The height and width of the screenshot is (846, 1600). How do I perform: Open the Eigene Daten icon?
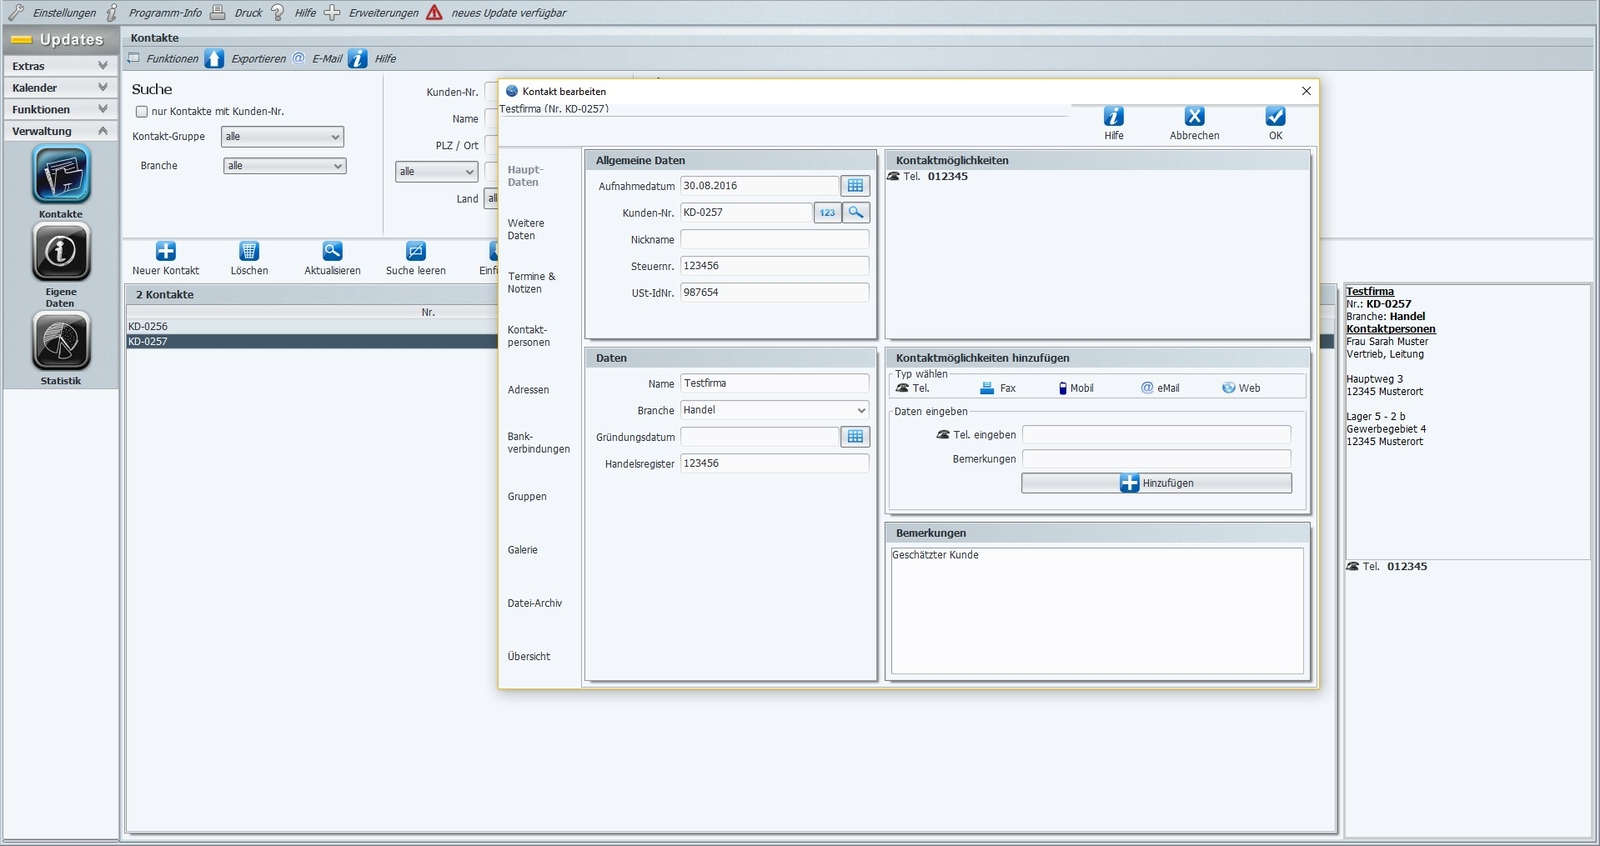[x=61, y=251]
